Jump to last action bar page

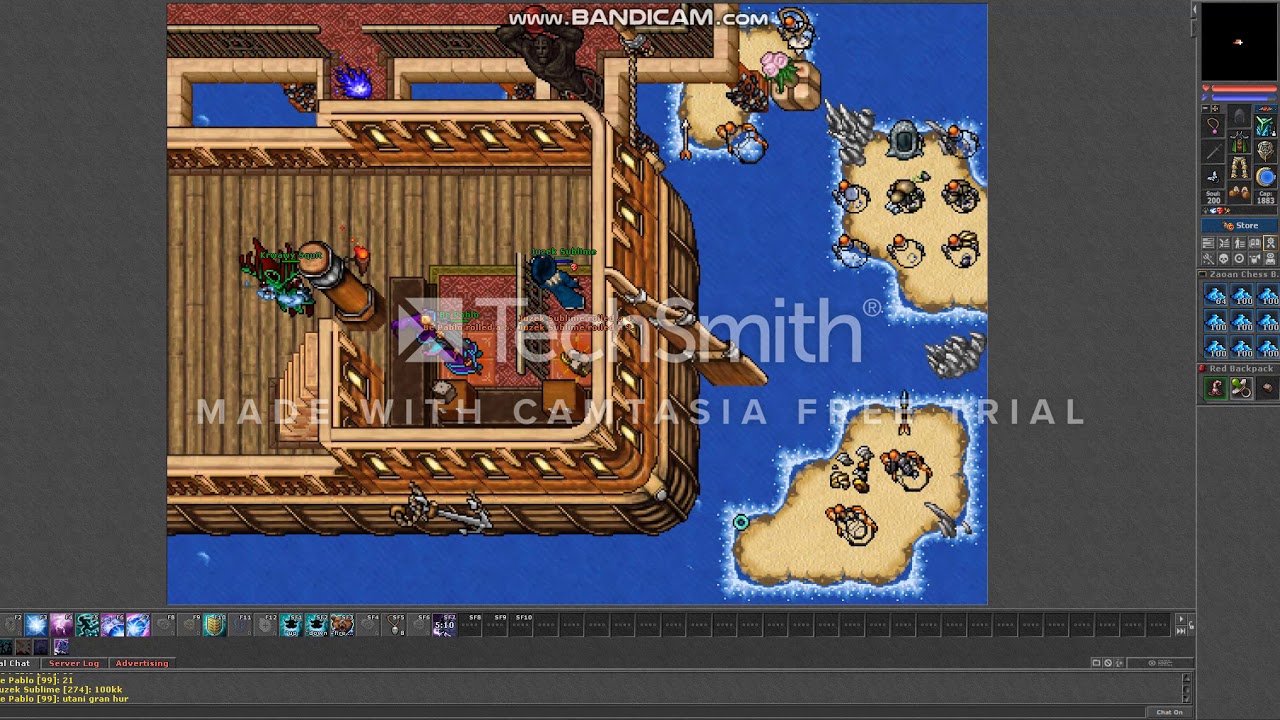[1181, 631]
